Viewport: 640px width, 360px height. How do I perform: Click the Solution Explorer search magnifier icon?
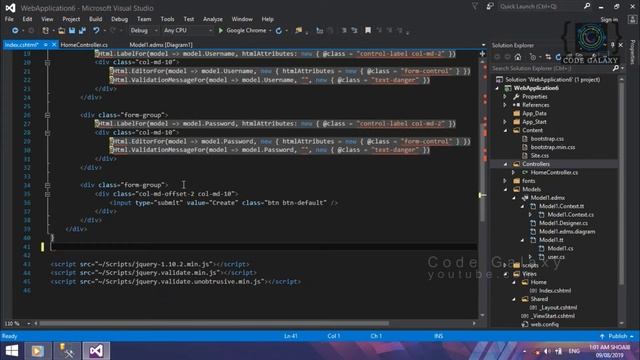[616, 68]
